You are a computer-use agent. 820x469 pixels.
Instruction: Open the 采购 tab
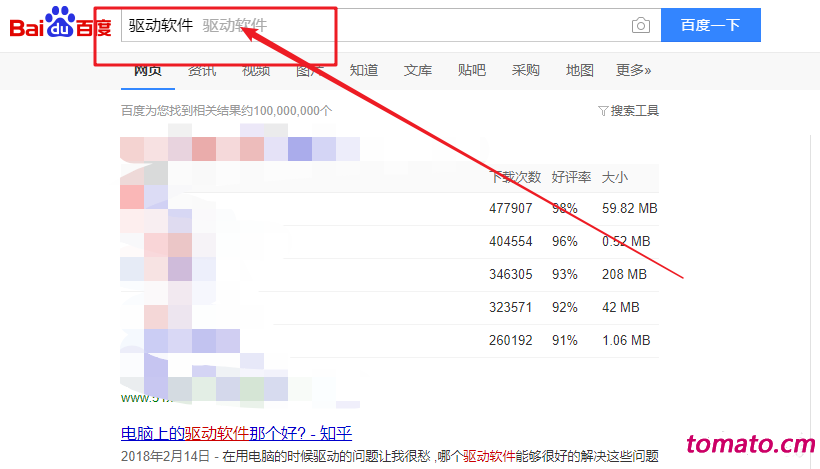coord(526,70)
